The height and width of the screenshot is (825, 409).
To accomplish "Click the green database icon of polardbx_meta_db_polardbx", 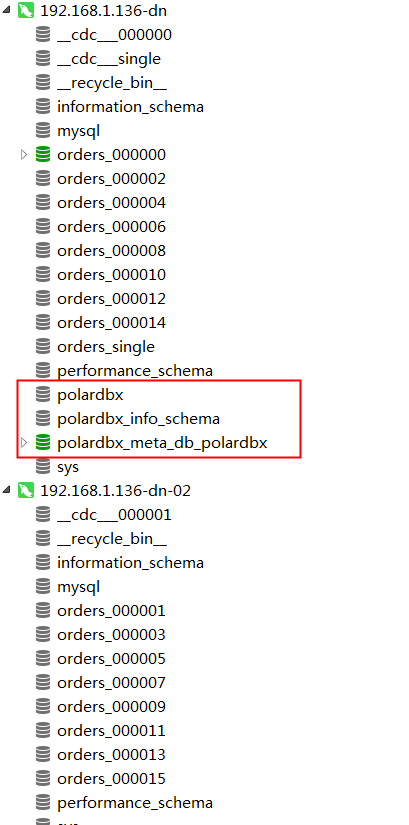I will [x=43, y=443].
